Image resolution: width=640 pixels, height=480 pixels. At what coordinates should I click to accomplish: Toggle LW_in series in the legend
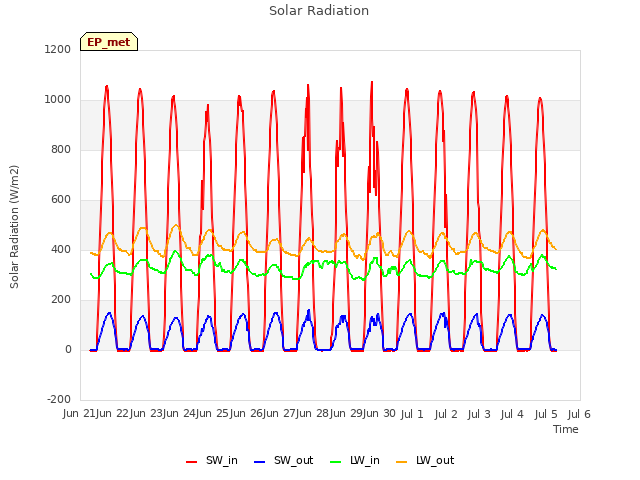tap(355, 461)
